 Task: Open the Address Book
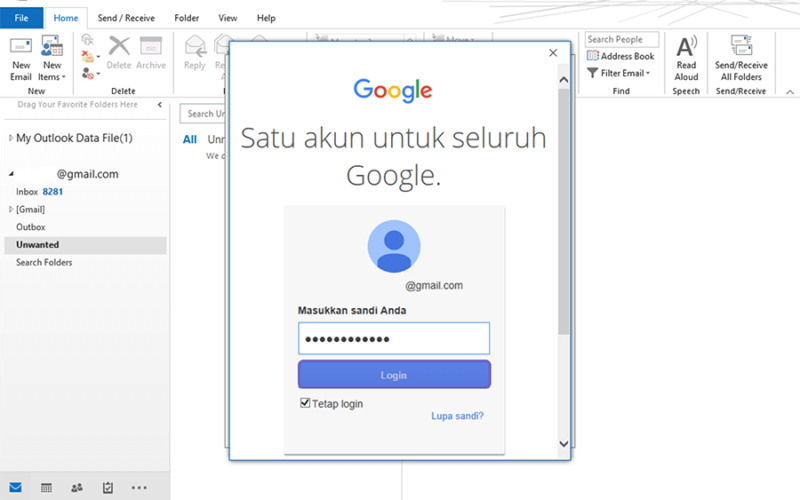(621, 56)
